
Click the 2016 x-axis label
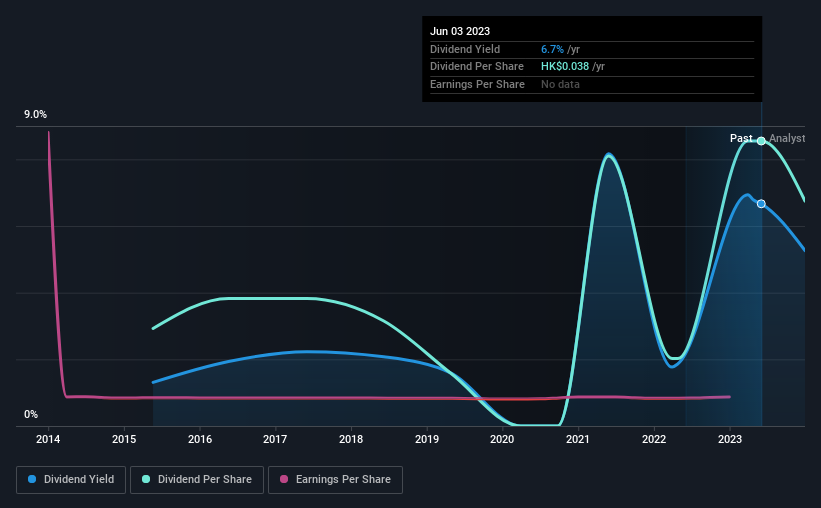(x=200, y=439)
